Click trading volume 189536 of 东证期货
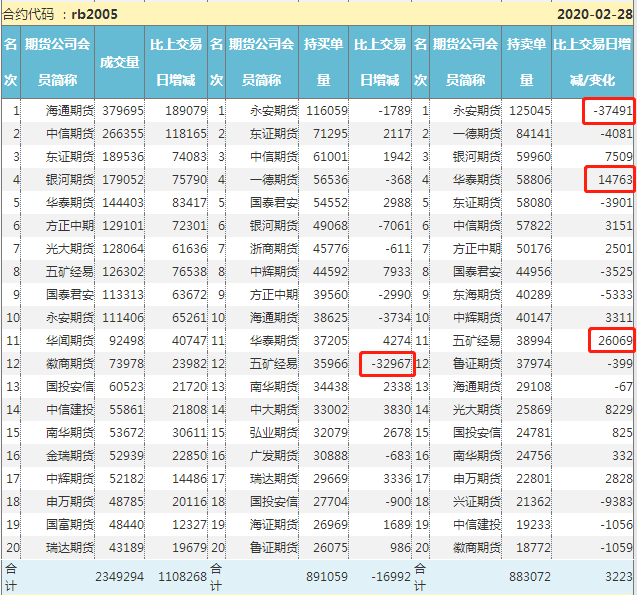This screenshot has width=637, height=595. (123, 156)
